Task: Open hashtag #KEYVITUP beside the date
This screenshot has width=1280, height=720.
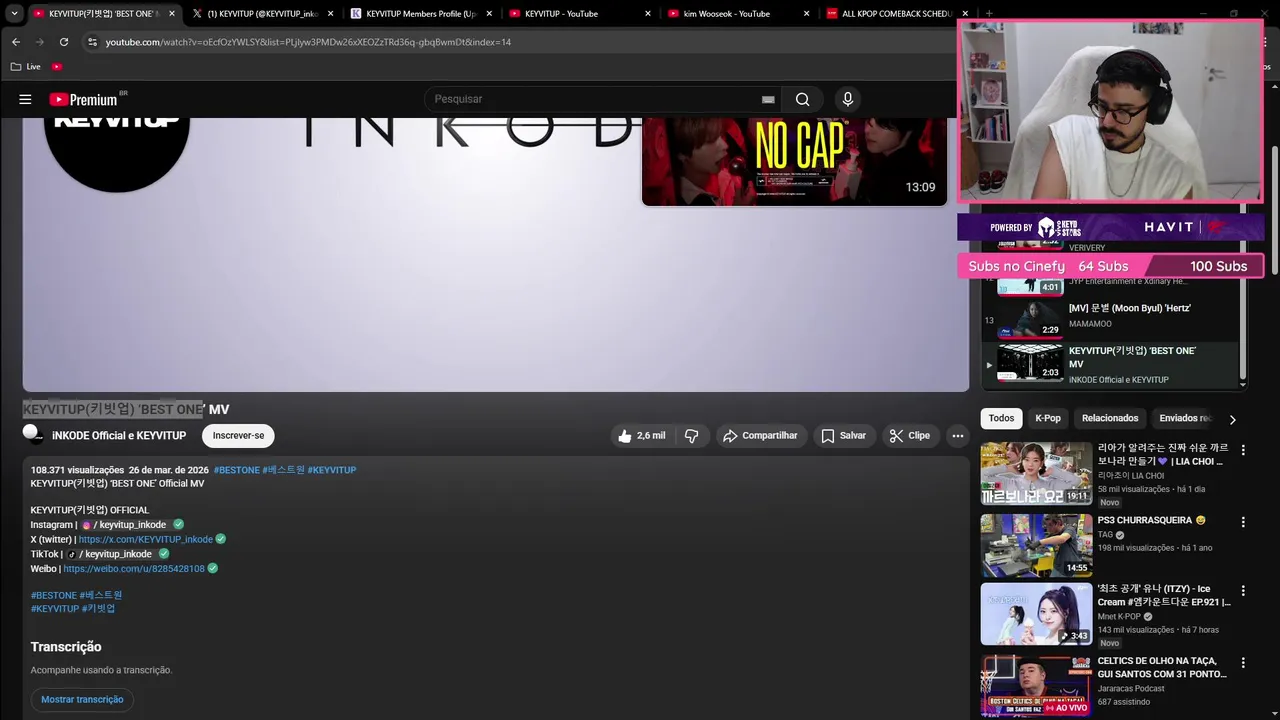Action: pyautogui.click(x=331, y=470)
